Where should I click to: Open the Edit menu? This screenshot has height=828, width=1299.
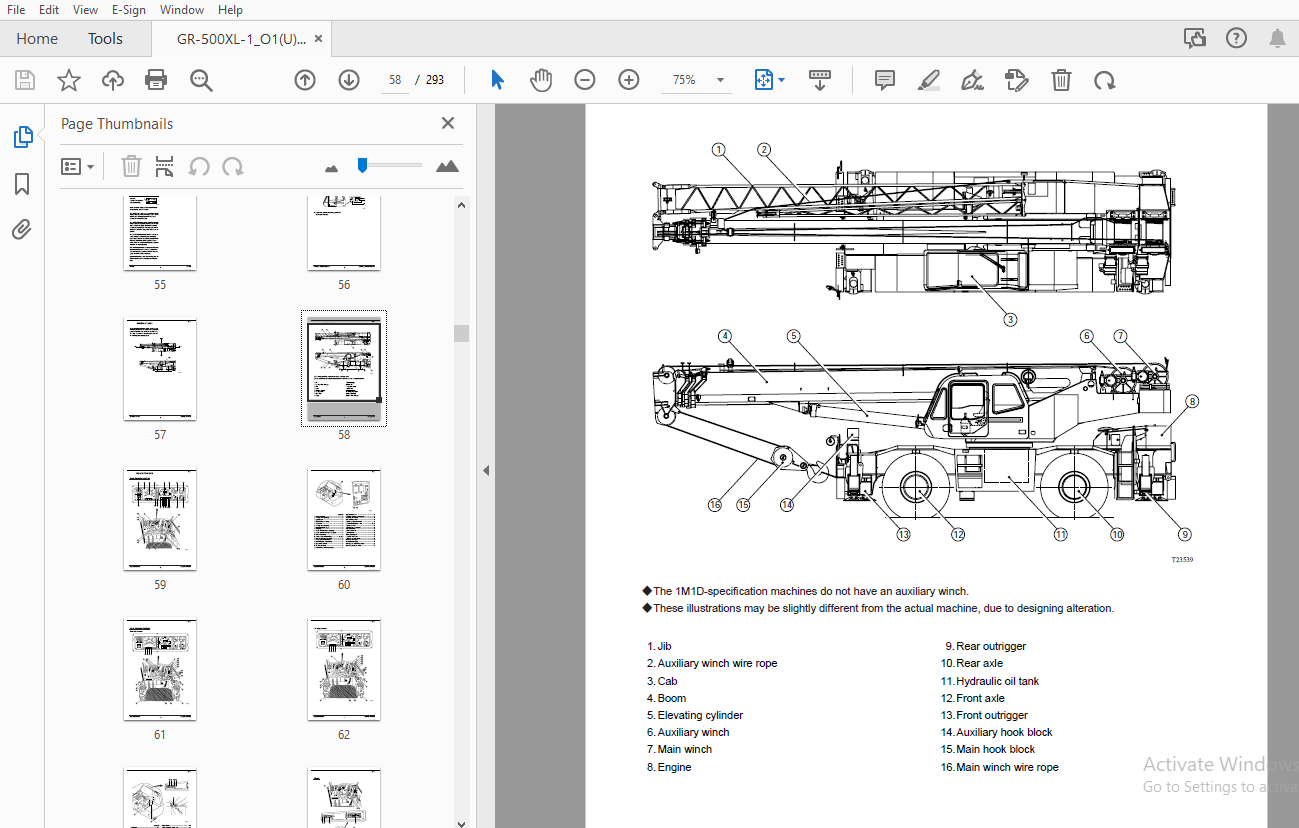[x=49, y=9]
